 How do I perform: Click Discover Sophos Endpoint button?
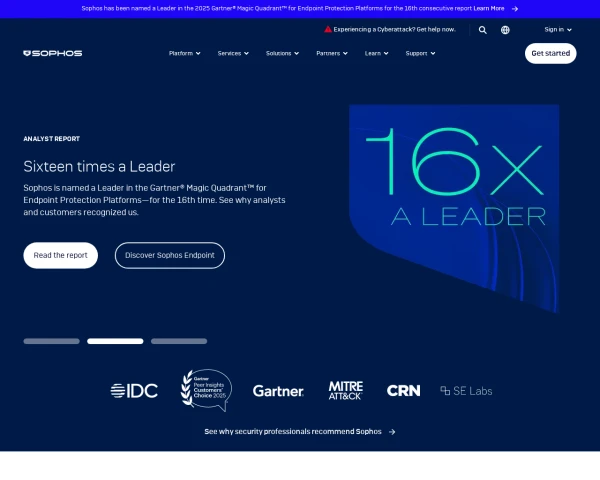click(170, 255)
